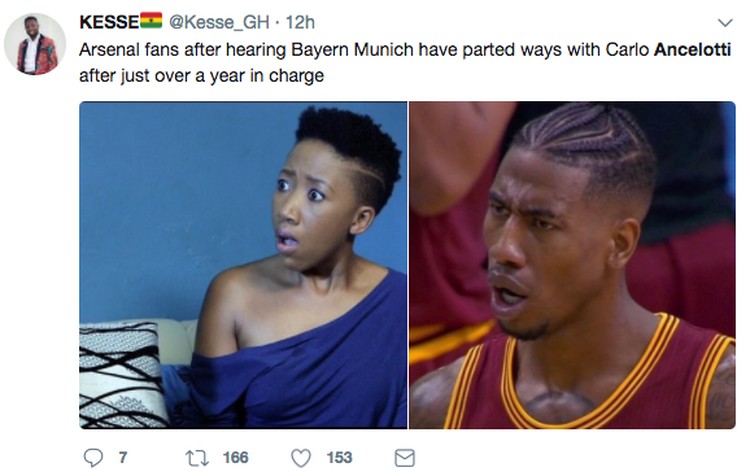Visit the @Kesse_GH handle link
This screenshot has height=476, width=750.
point(219,22)
